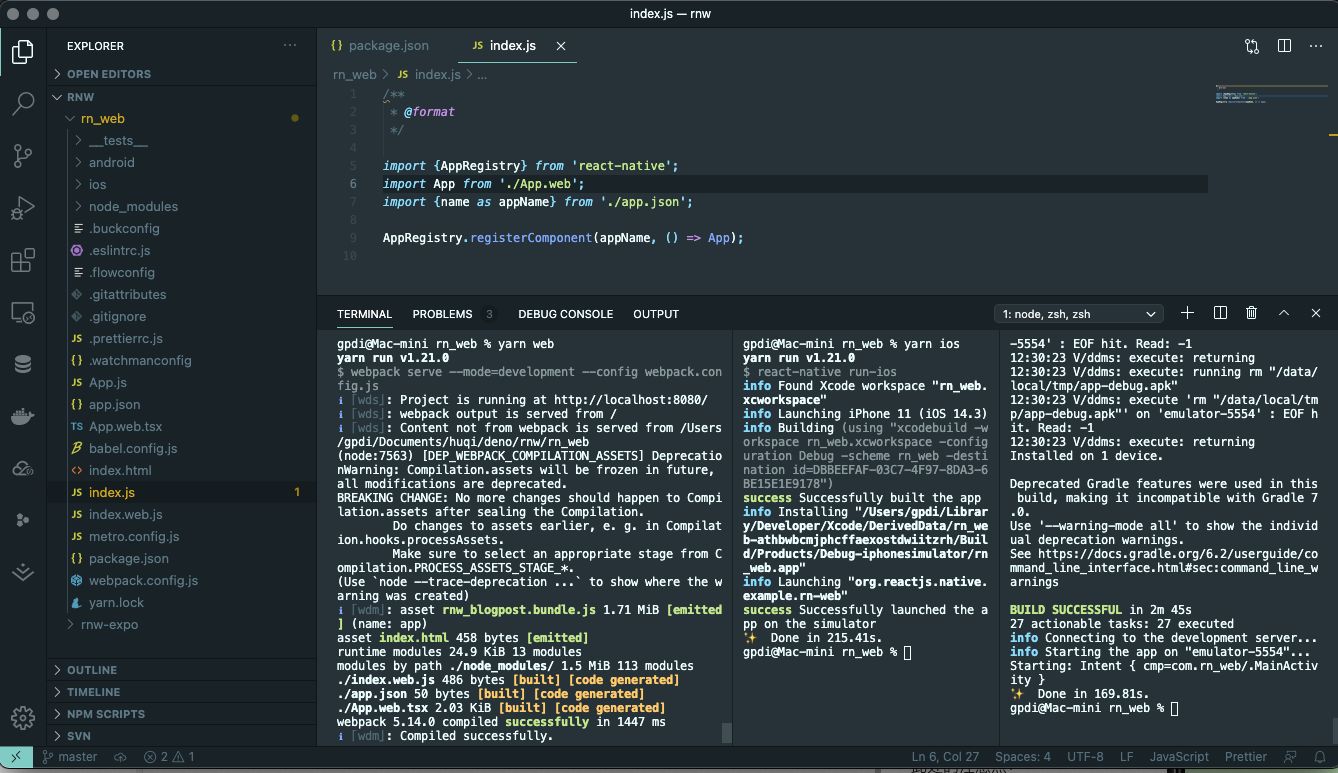1338x773 pixels.
Task: Expand the NPM SCRIPTS section
Action: (x=182, y=714)
